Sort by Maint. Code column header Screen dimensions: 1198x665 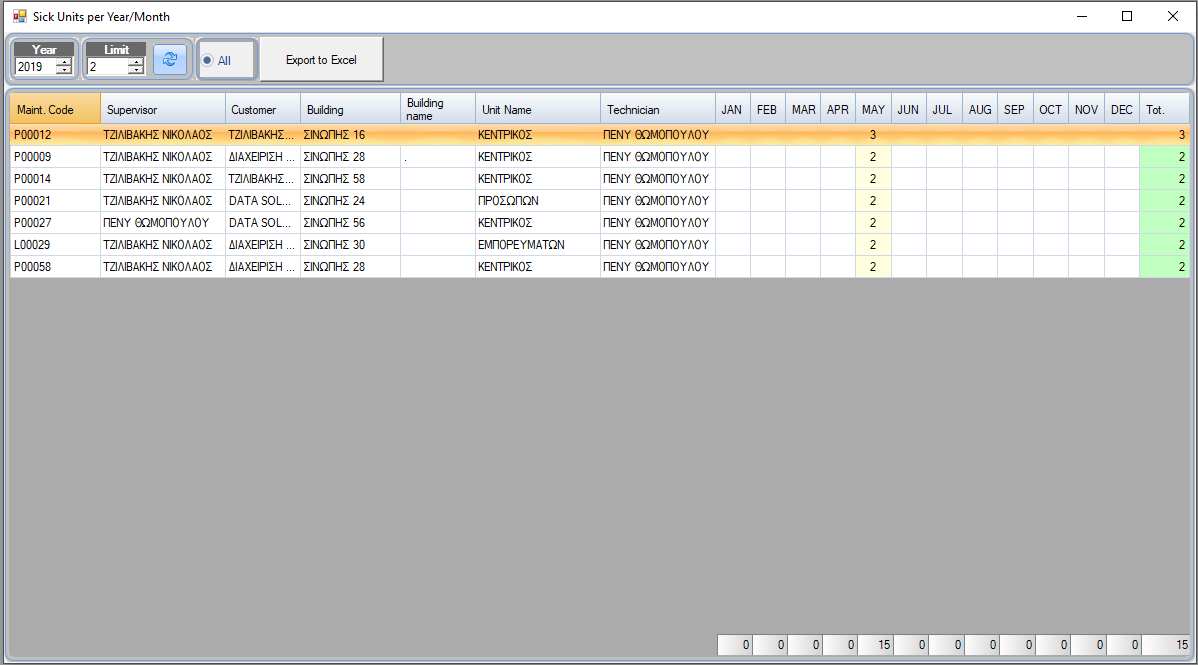tap(55, 109)
